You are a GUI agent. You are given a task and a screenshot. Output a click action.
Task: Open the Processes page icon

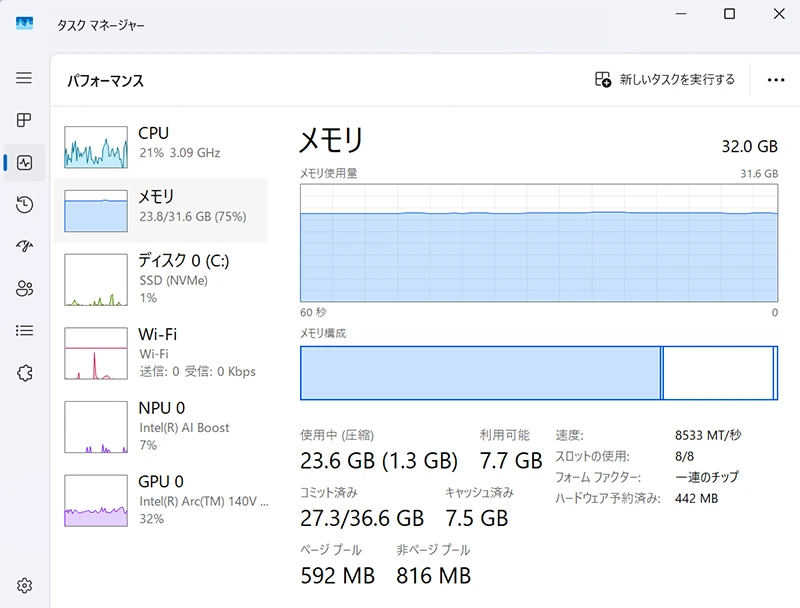24,120
